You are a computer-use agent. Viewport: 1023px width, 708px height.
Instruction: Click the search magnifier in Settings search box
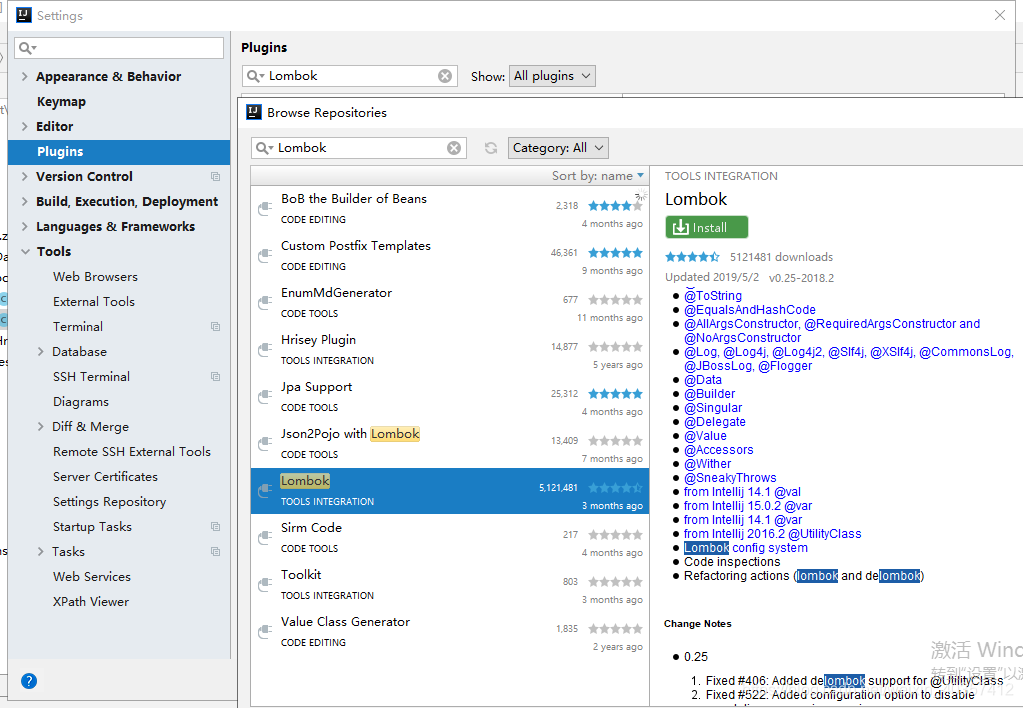point(27,48)
